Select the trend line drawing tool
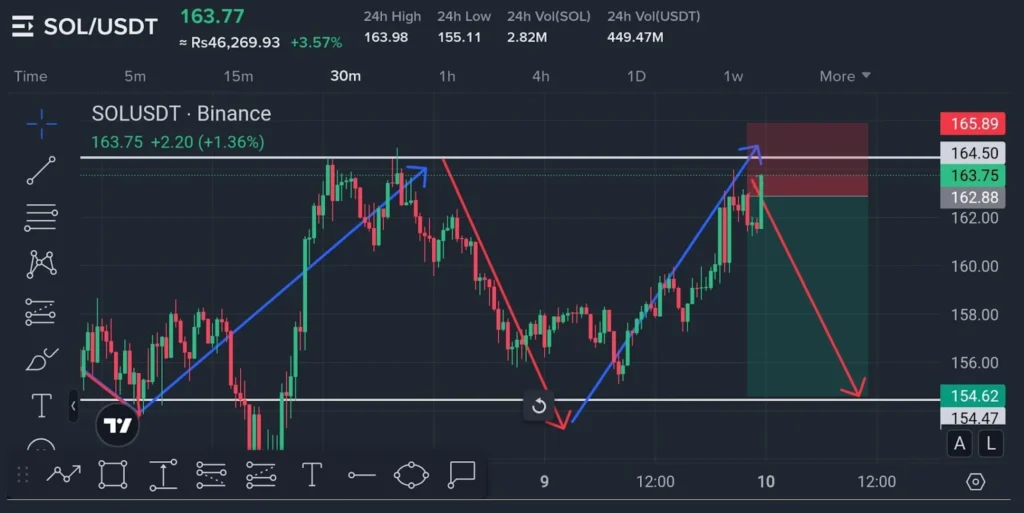The image size is (1024, 513). point(41,170)
